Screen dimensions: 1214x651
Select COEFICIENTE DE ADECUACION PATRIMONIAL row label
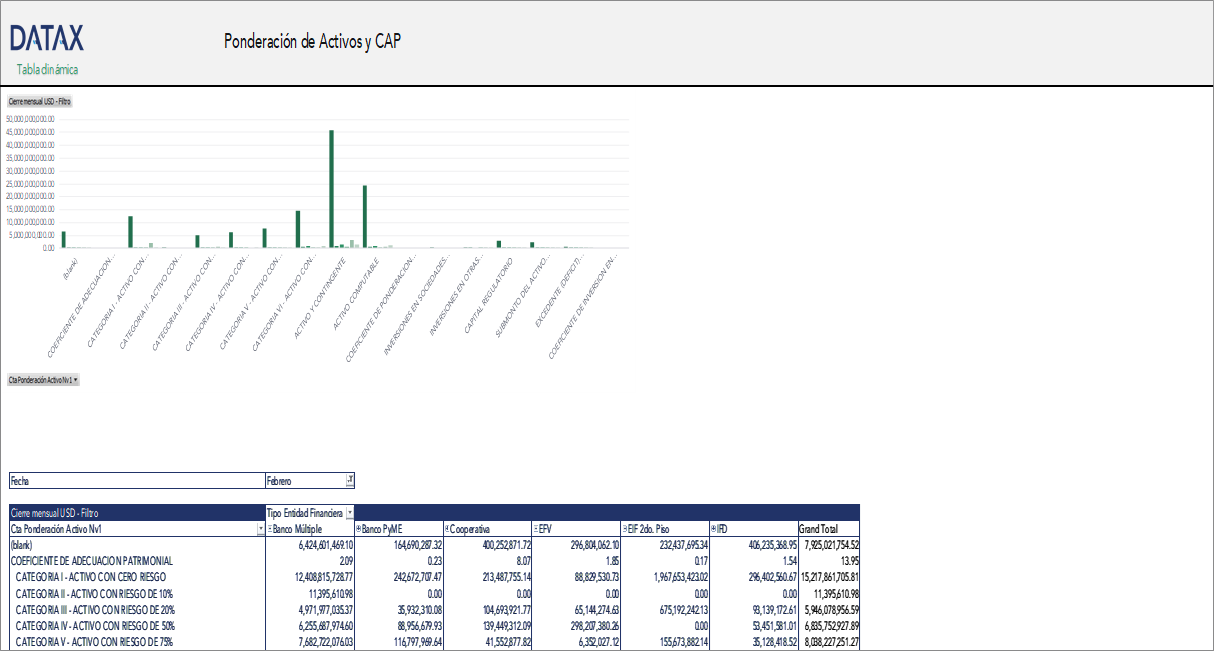91,561
